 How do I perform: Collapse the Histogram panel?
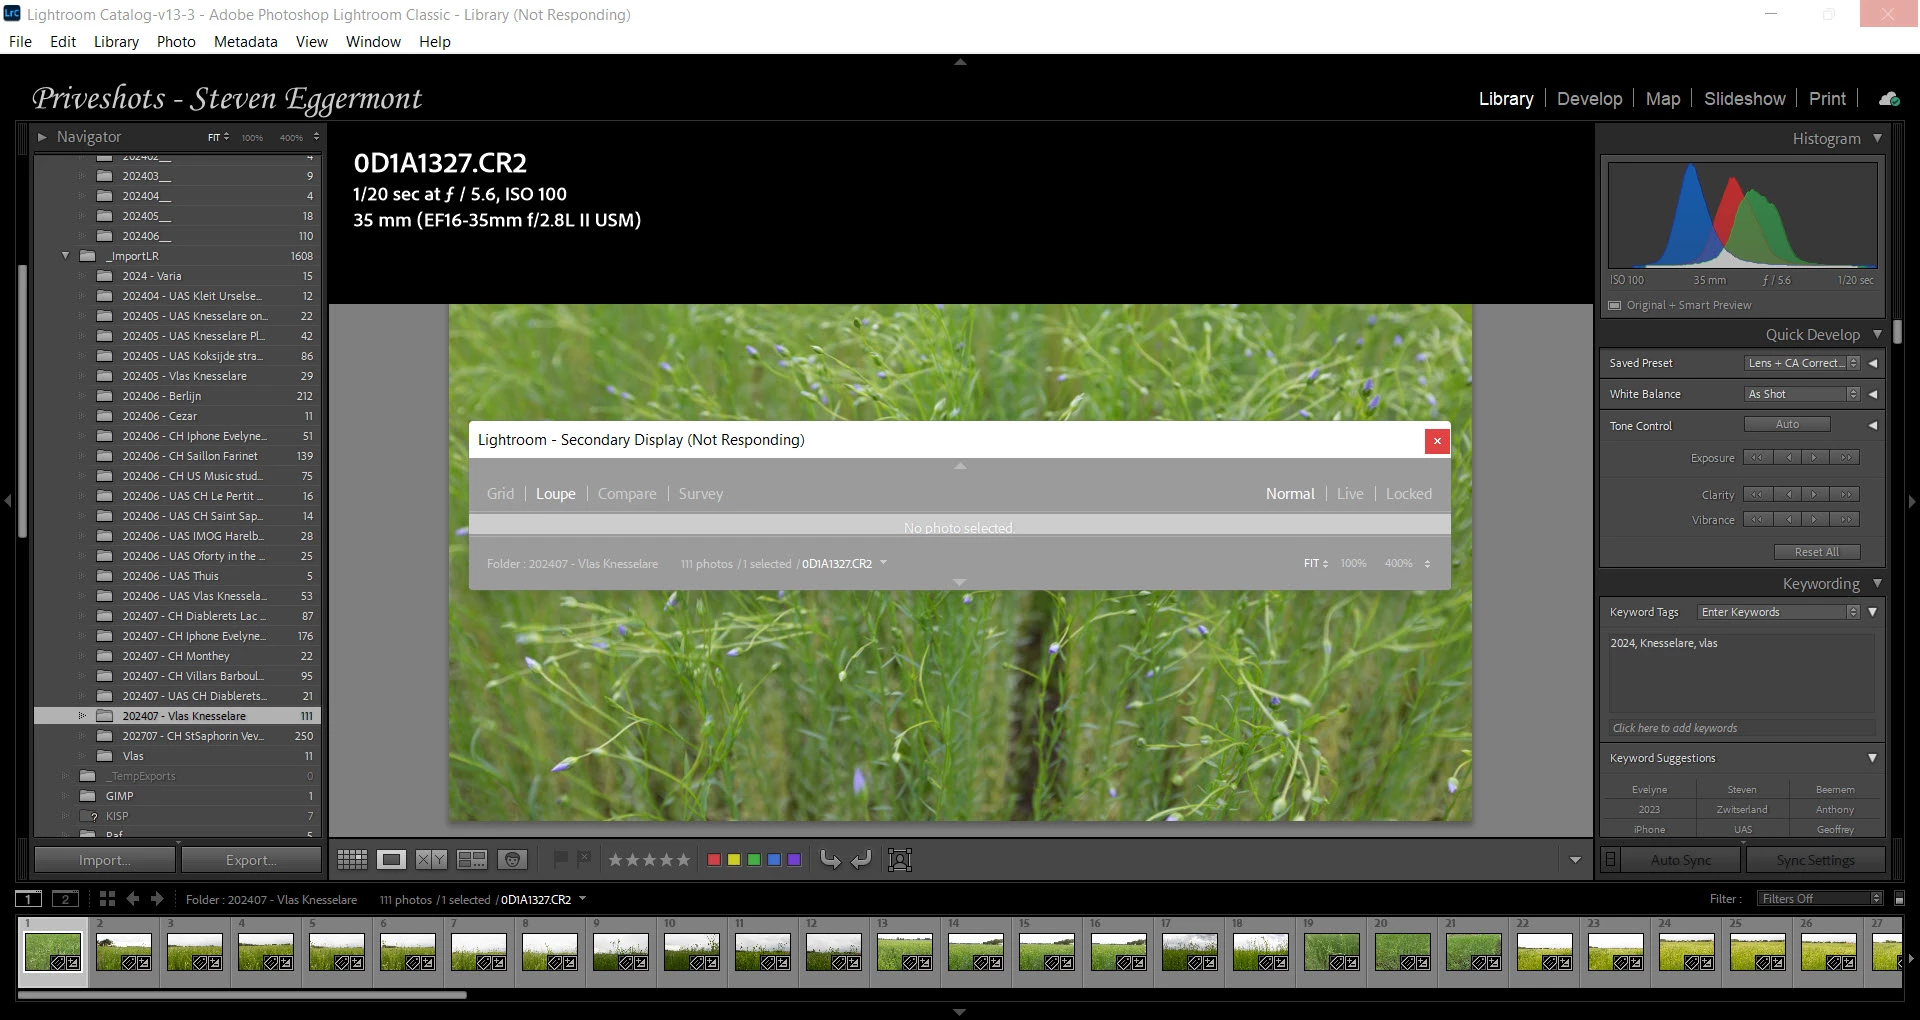[1877, 138]
